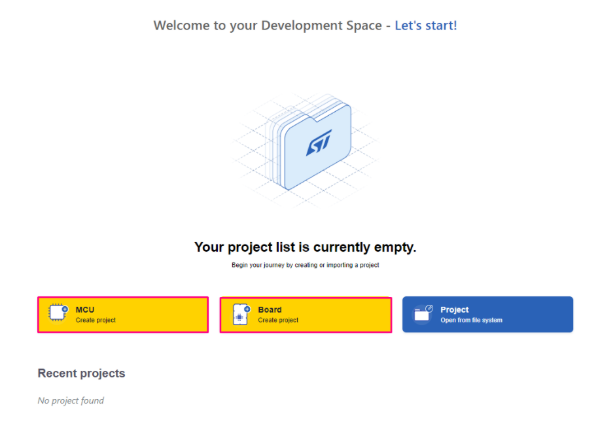Click the Project folder icon

(x=423, y=313)
